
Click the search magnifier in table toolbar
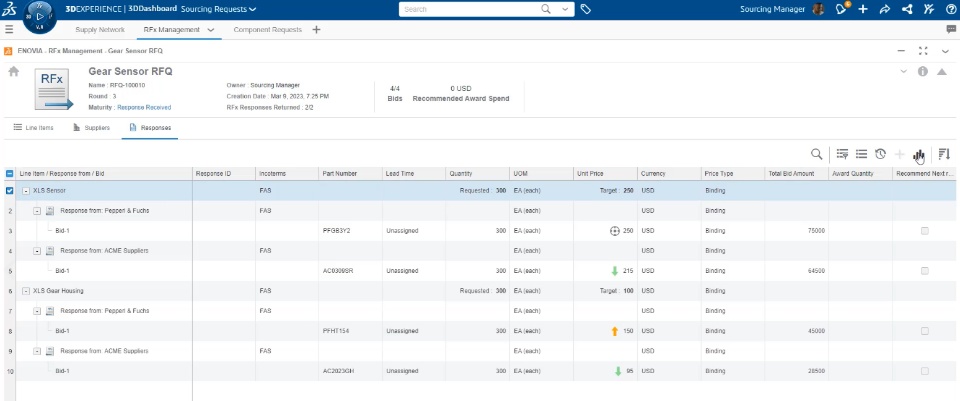(x=817, y=154)
